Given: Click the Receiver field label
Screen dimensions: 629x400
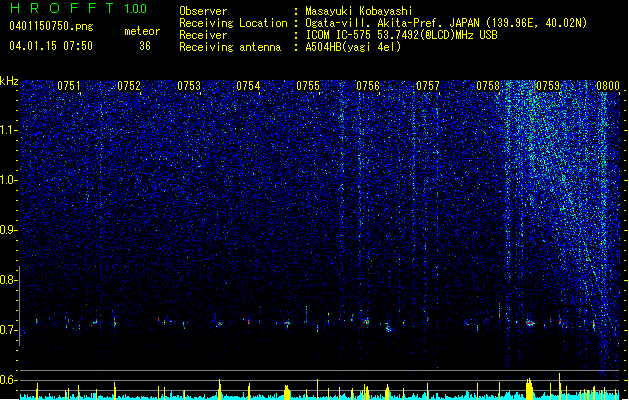Looking at the screenshot, I should (x=203, y=35).
